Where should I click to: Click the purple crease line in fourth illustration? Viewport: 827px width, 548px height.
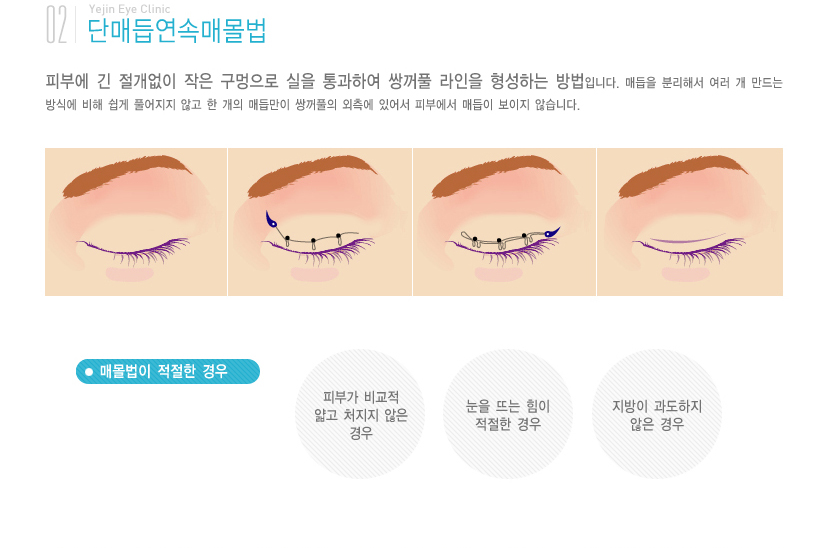[687, 239]
